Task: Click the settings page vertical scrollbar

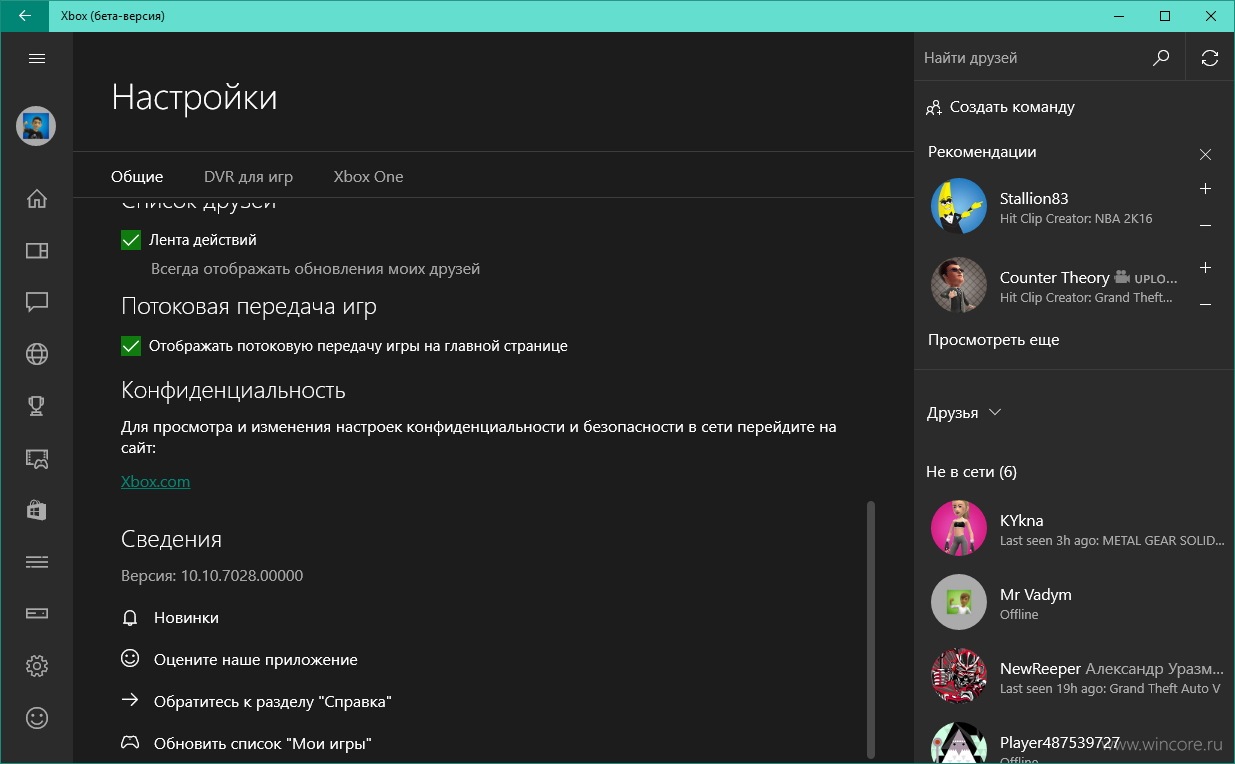Action: pyautogui.click(x=870, y=628)
